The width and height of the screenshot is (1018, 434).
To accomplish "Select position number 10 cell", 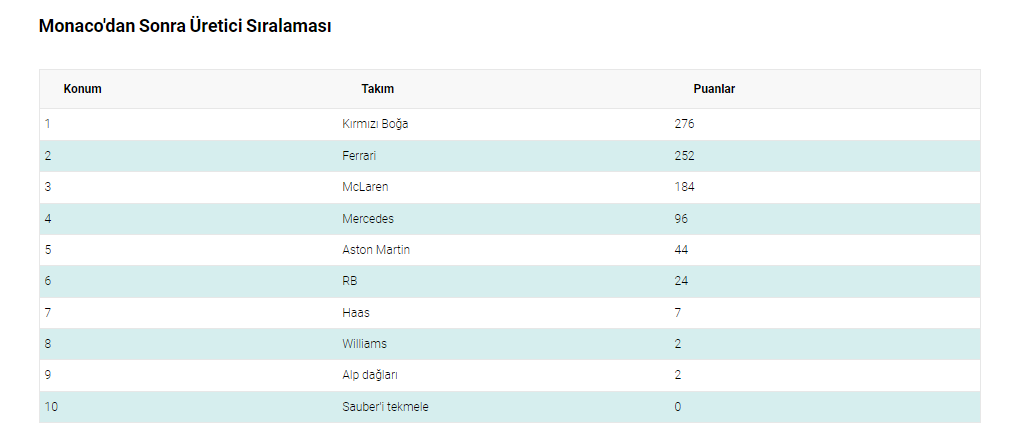I will pyautogui.click(x=51, y=407).
